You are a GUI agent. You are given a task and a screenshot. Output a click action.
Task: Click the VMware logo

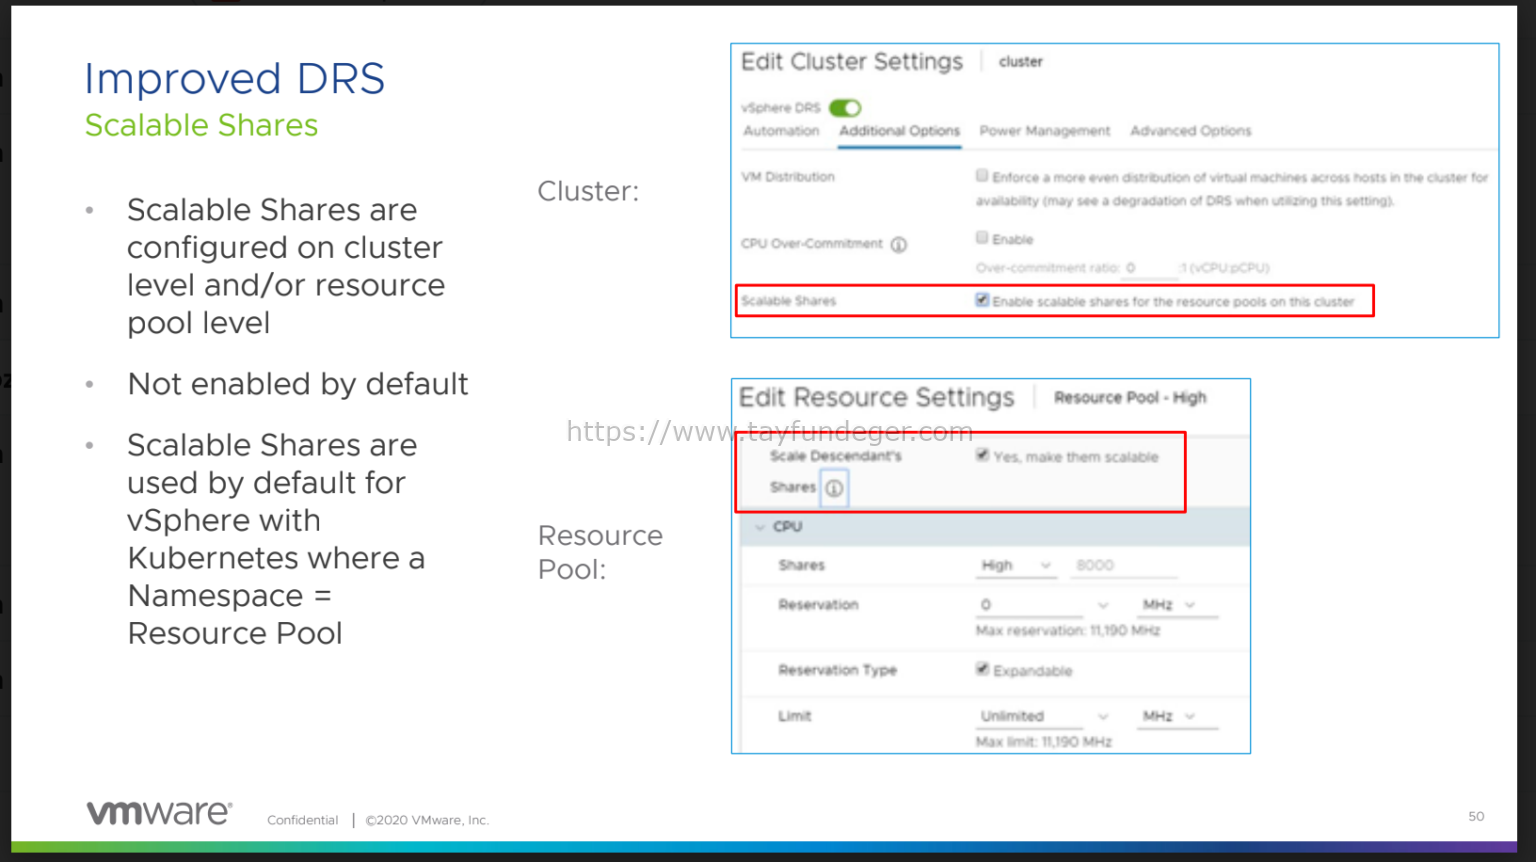click(158, 812)
